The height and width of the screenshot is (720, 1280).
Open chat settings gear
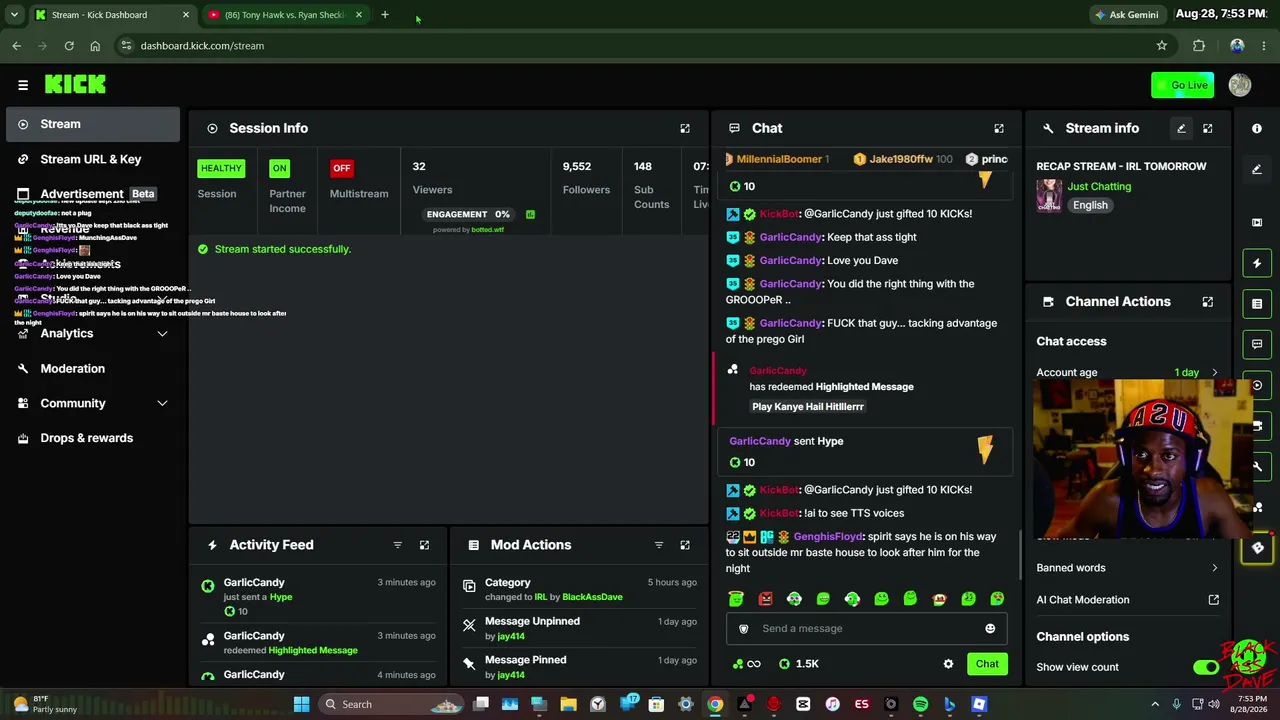pos(948,664)
